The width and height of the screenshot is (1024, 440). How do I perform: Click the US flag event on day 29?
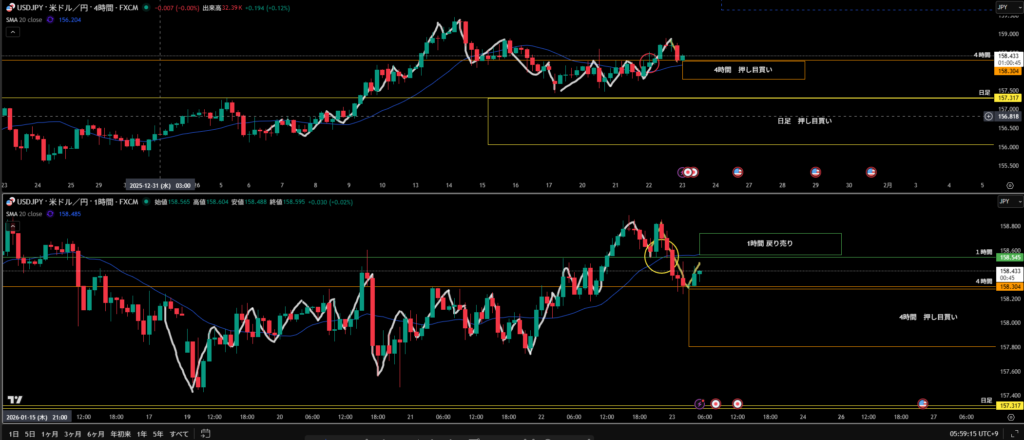815,172
